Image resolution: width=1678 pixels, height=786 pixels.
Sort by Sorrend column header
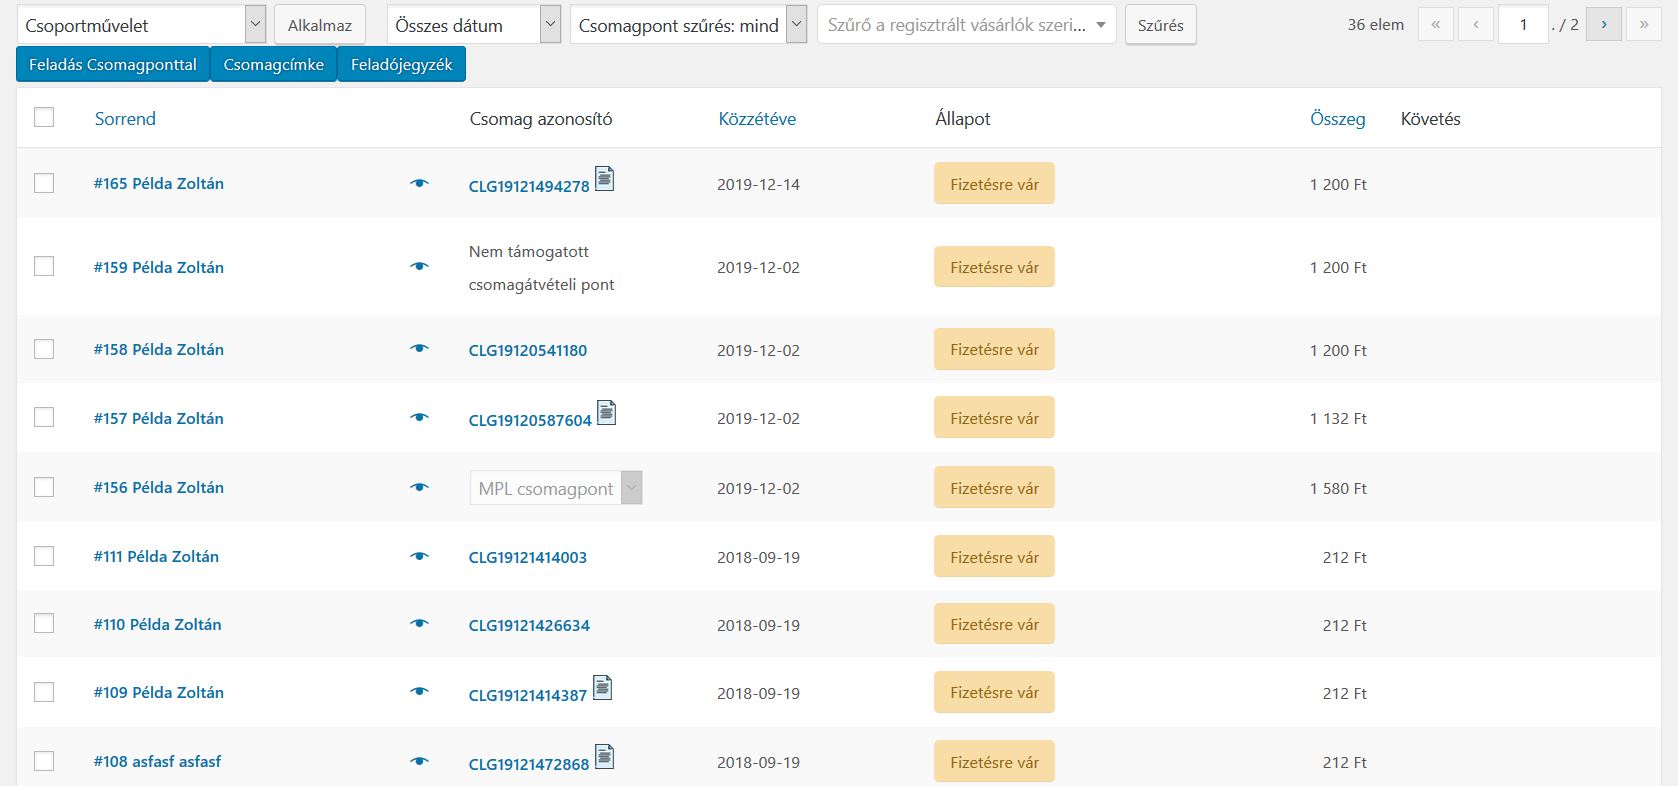pos(125,119)
